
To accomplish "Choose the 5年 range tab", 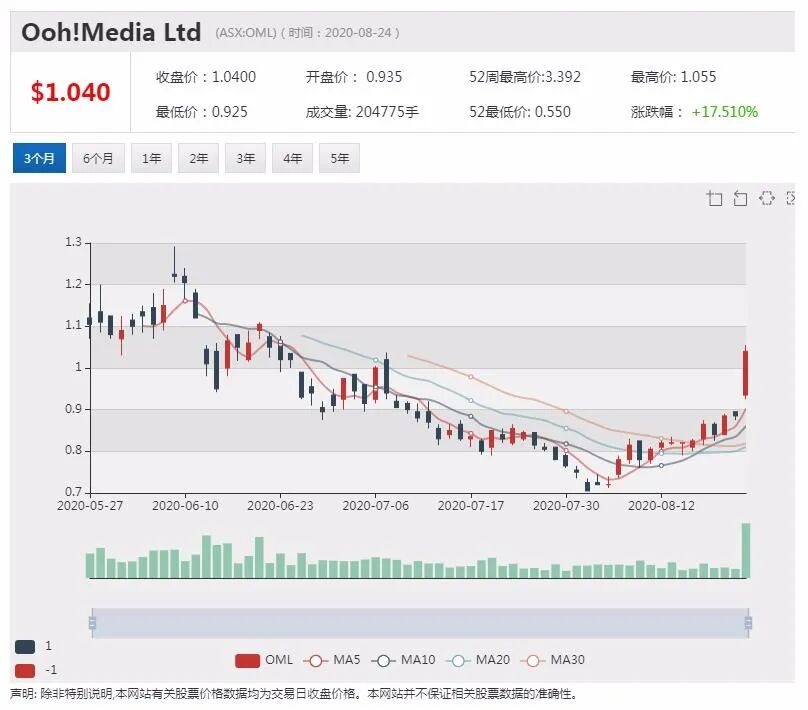I will coord(339,158).
